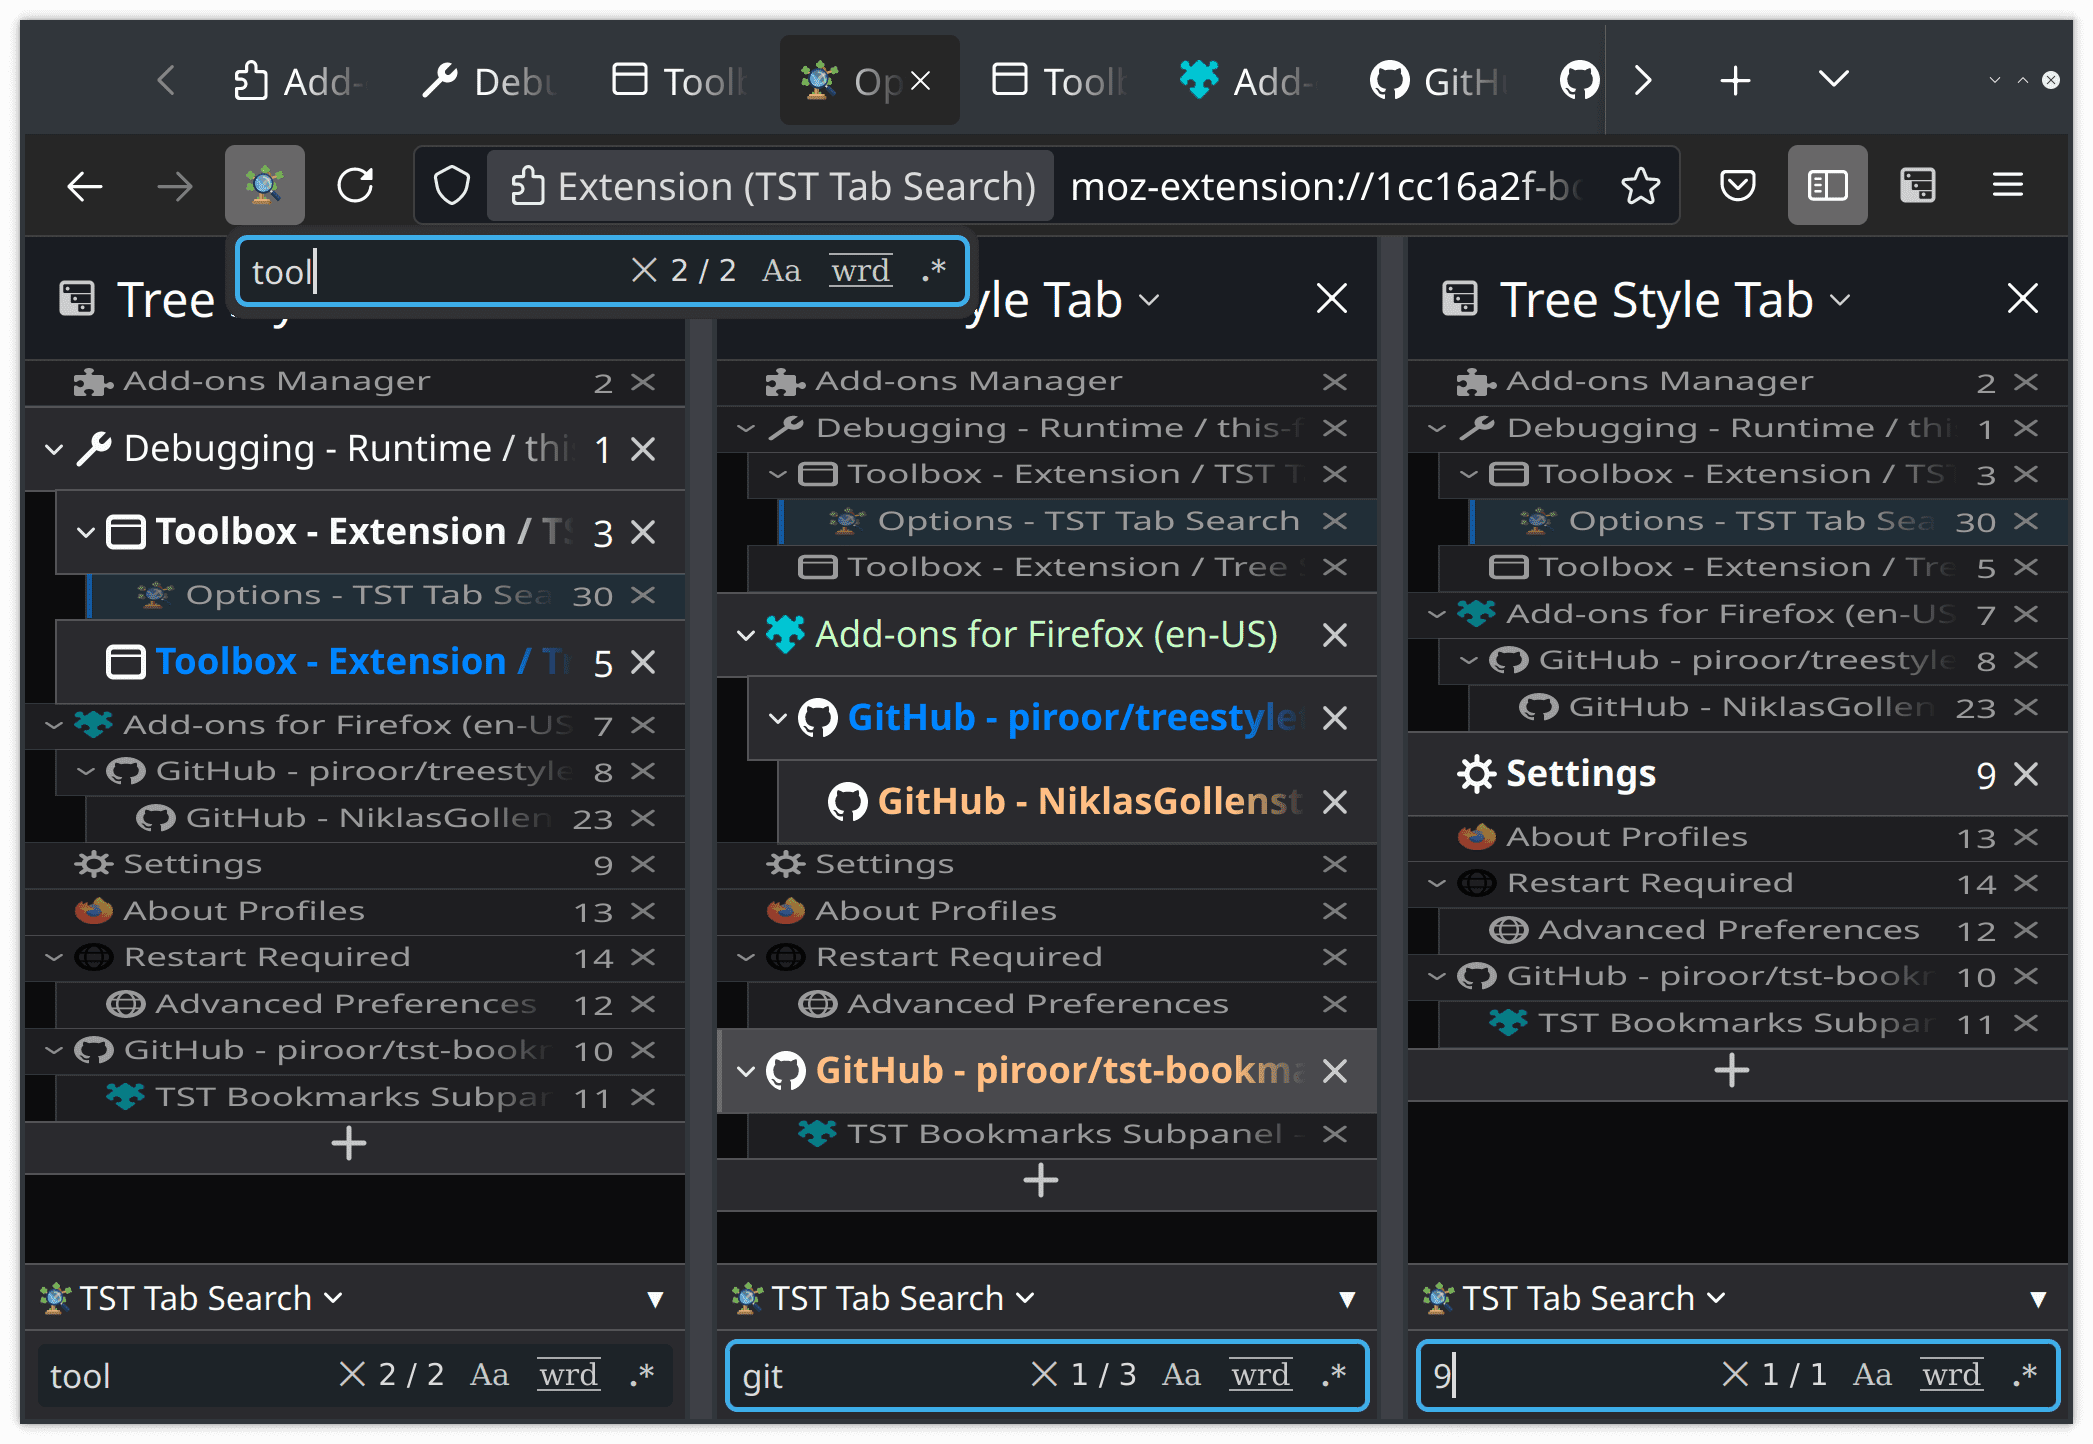Expand the TST Tab Search dropdown in the middle panel
Image resolution: width=2093 pixels, height=1444 pixels.
(1026, 1298)
